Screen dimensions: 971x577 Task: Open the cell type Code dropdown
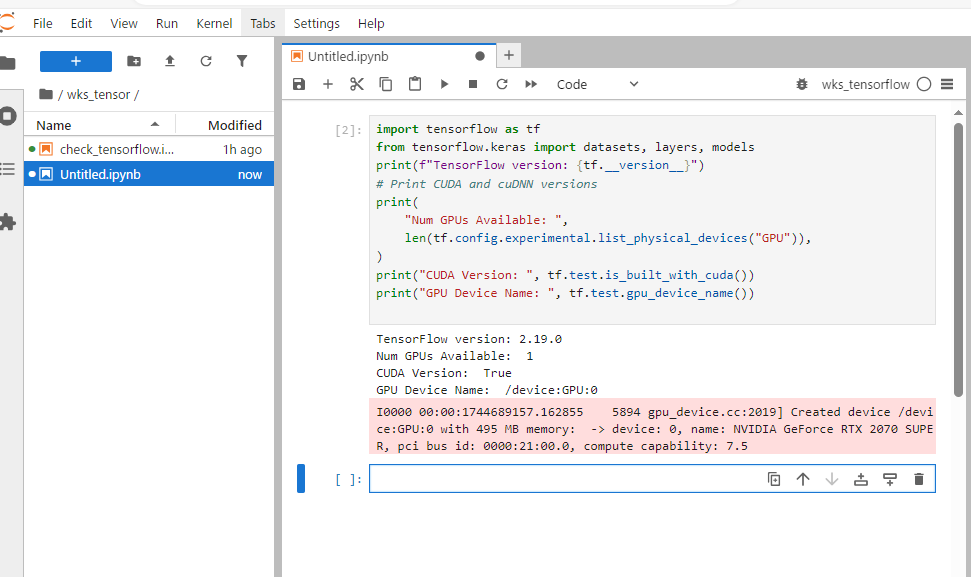click(598, 84)
